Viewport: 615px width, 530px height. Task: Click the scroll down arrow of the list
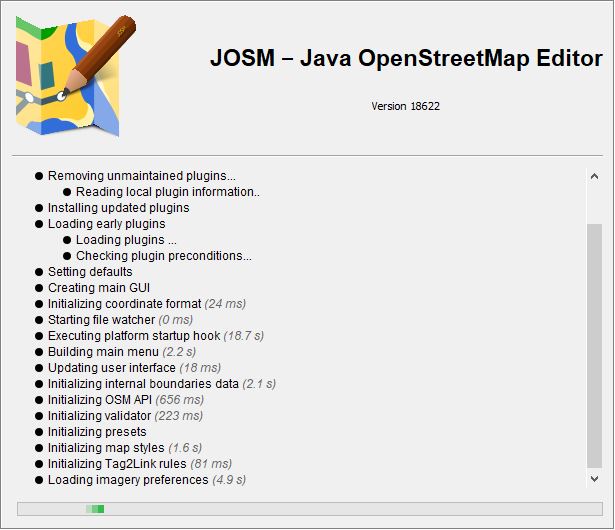[x=594, y=479]
